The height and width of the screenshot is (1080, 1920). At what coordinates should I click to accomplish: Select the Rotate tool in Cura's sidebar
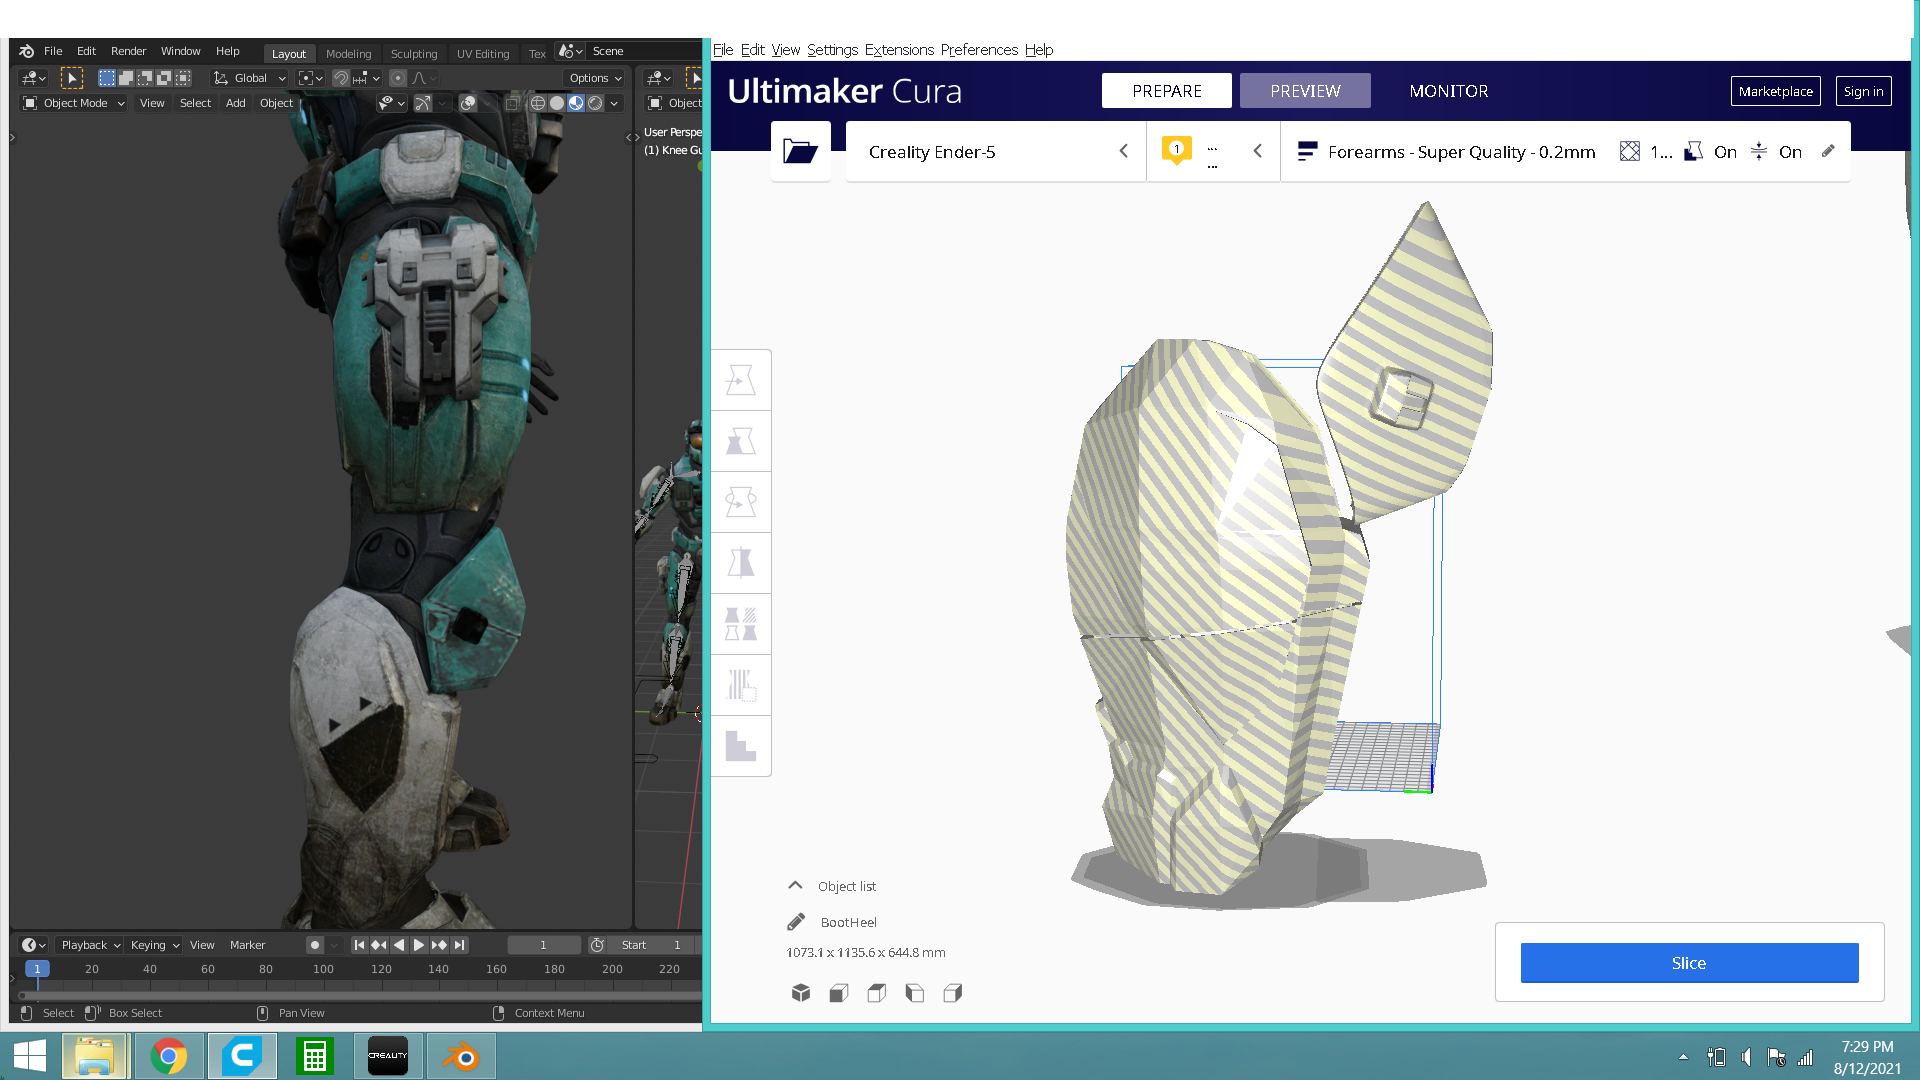tap(741, 502)
